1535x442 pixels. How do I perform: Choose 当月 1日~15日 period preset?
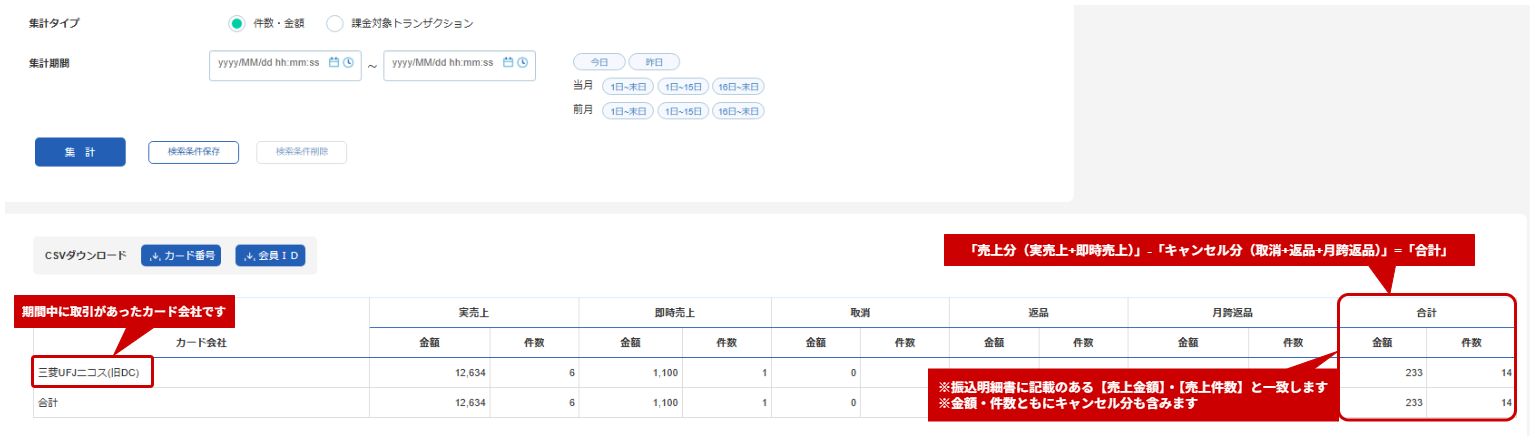(x=683, y=86)
